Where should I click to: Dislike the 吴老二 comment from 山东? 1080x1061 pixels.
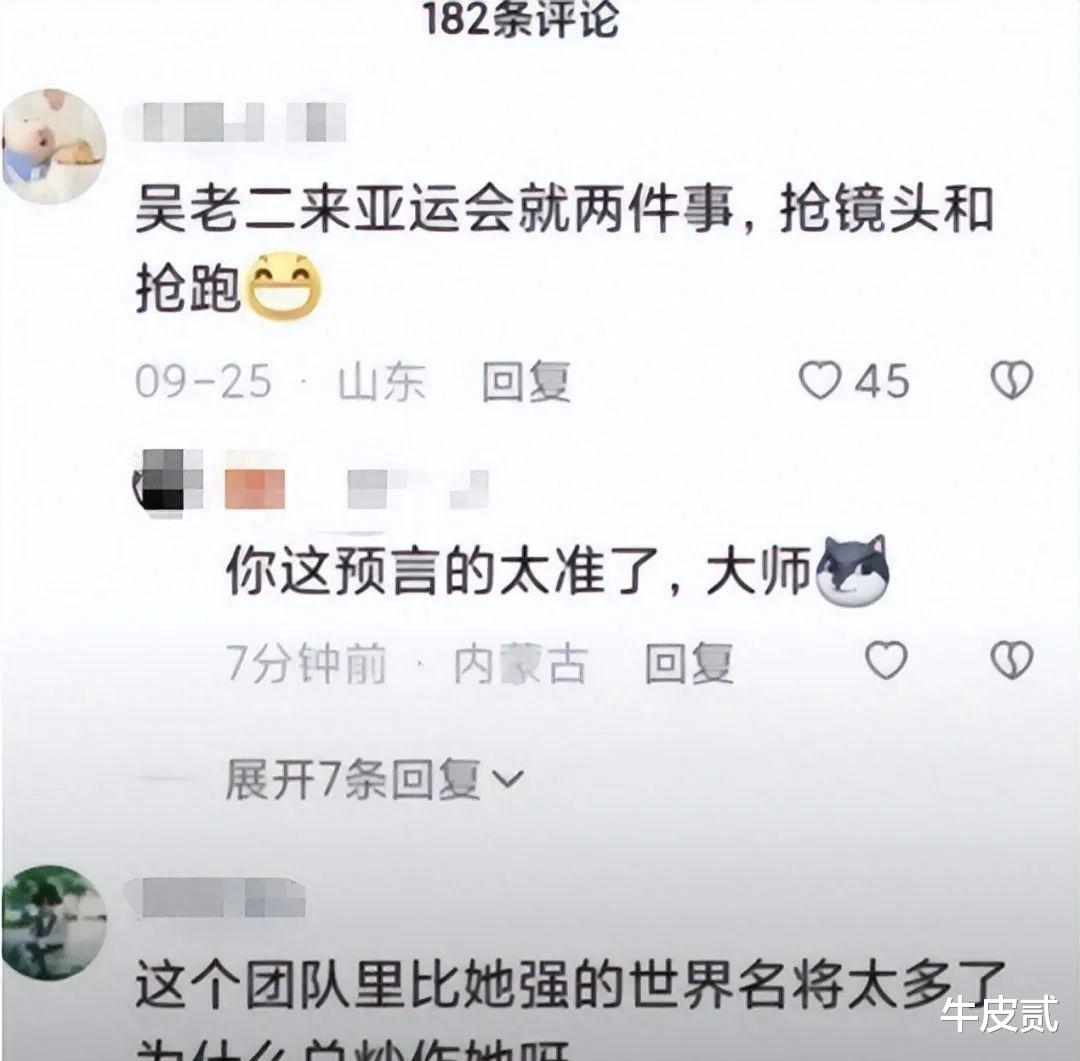coord(1011,380)
